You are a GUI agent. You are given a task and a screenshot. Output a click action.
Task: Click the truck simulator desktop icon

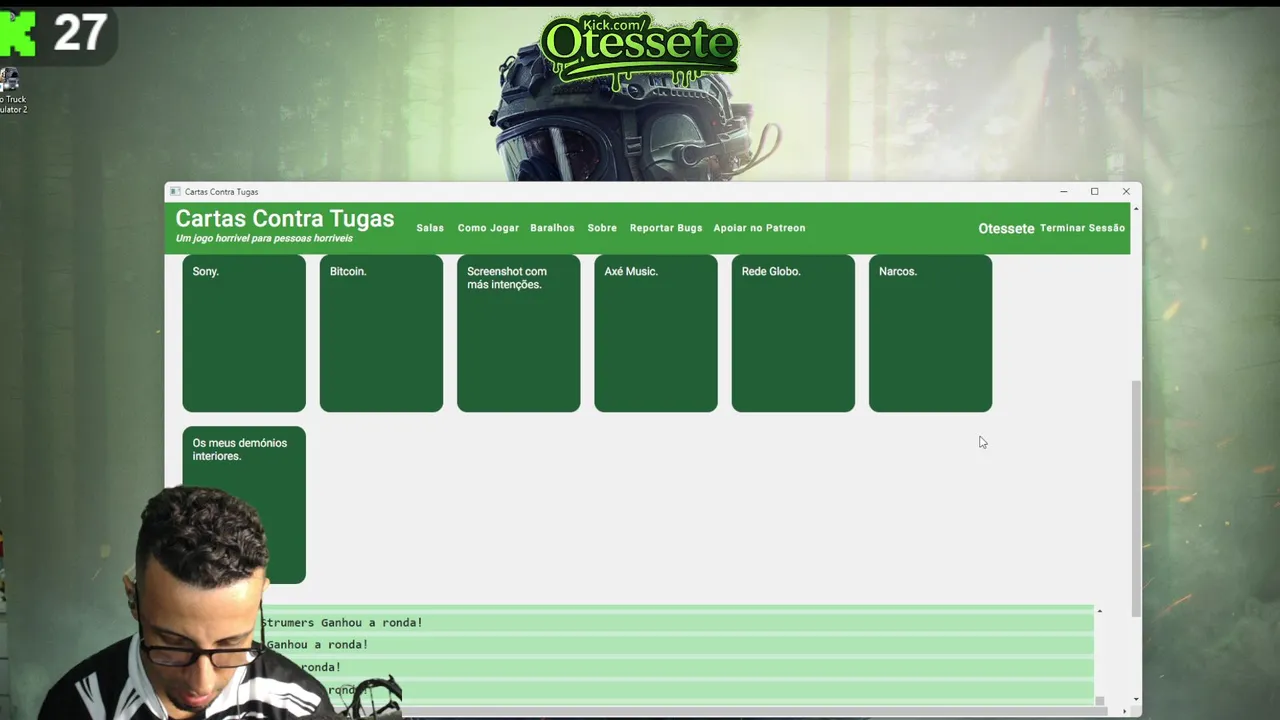10,92
